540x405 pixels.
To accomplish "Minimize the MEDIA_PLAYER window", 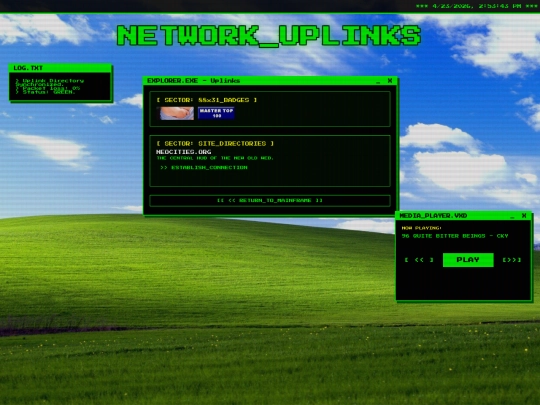I will (512, 216).
